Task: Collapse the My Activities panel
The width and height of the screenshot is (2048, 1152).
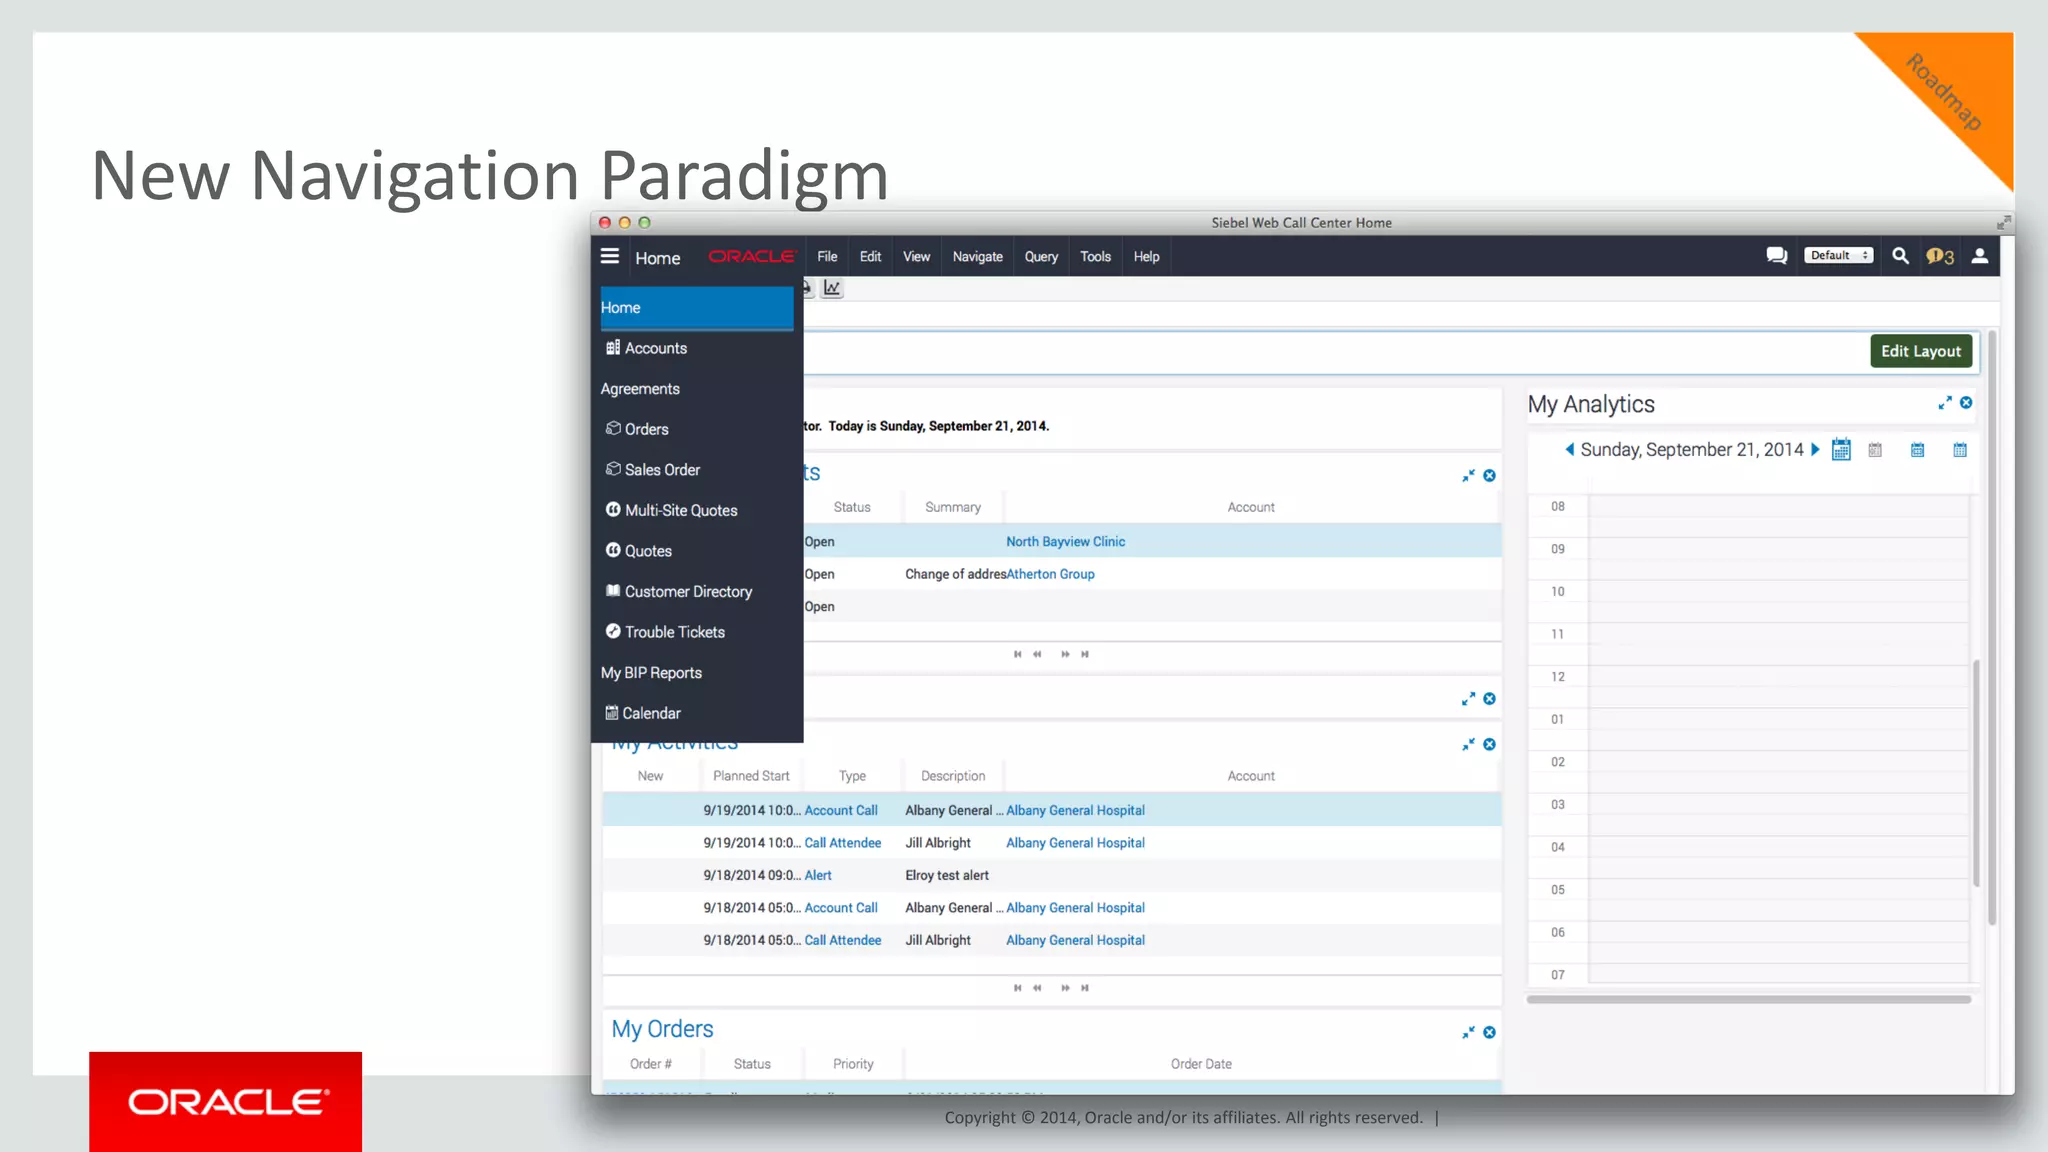Action: (x=1468, y=744)
